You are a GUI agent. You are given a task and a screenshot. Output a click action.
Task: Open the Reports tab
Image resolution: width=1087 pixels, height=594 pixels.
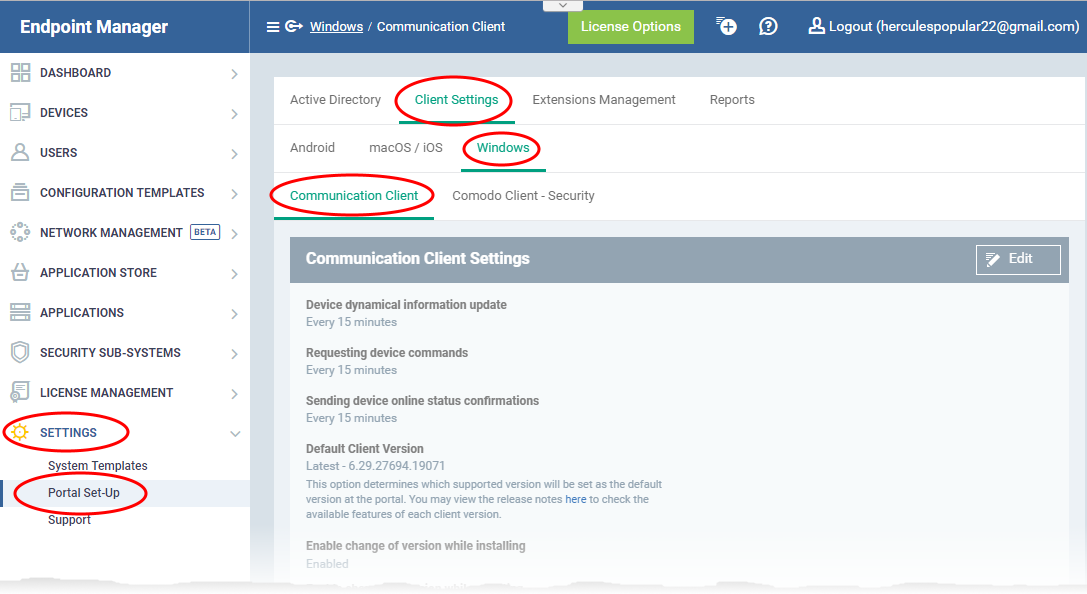(x=732, y=100)
